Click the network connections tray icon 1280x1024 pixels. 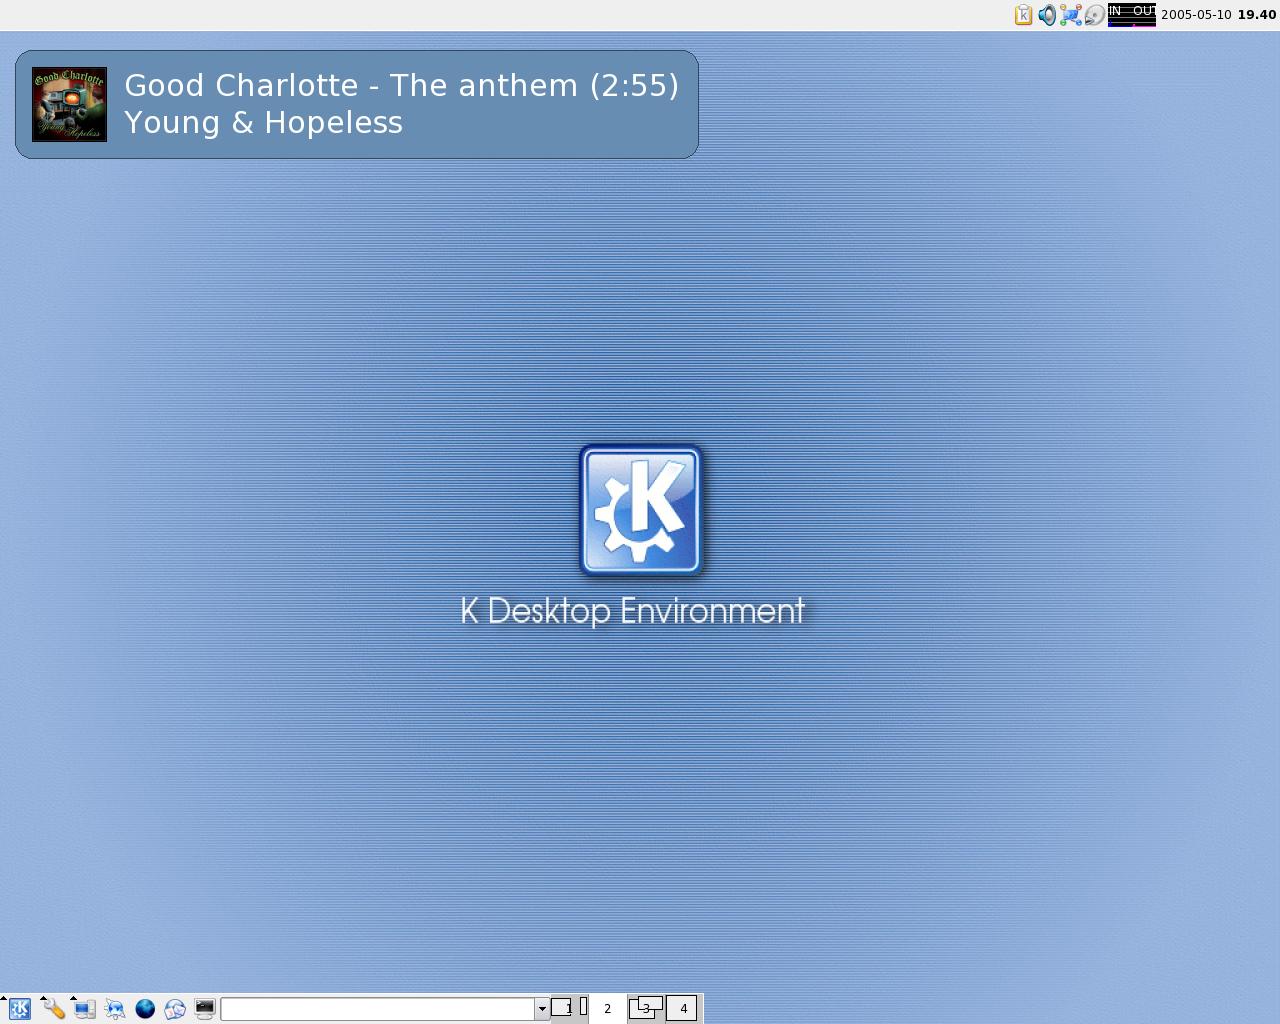[1071, 15]
